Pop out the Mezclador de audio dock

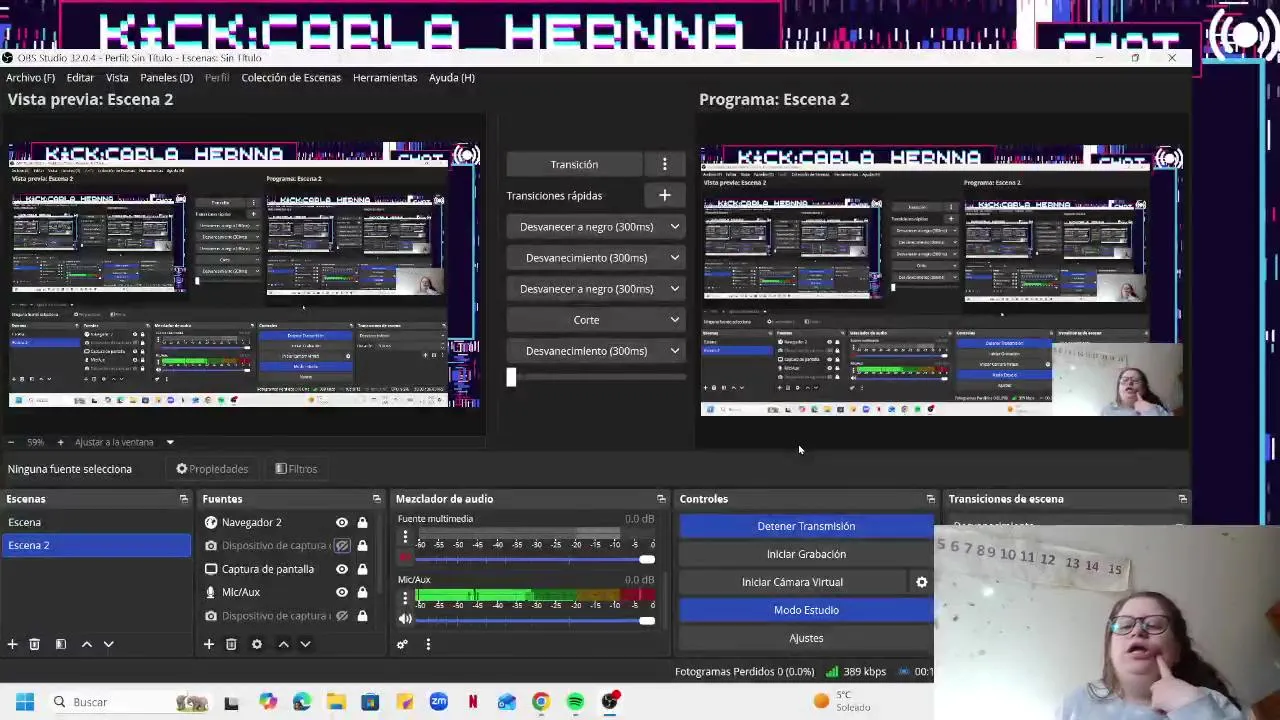coord(661,499)
